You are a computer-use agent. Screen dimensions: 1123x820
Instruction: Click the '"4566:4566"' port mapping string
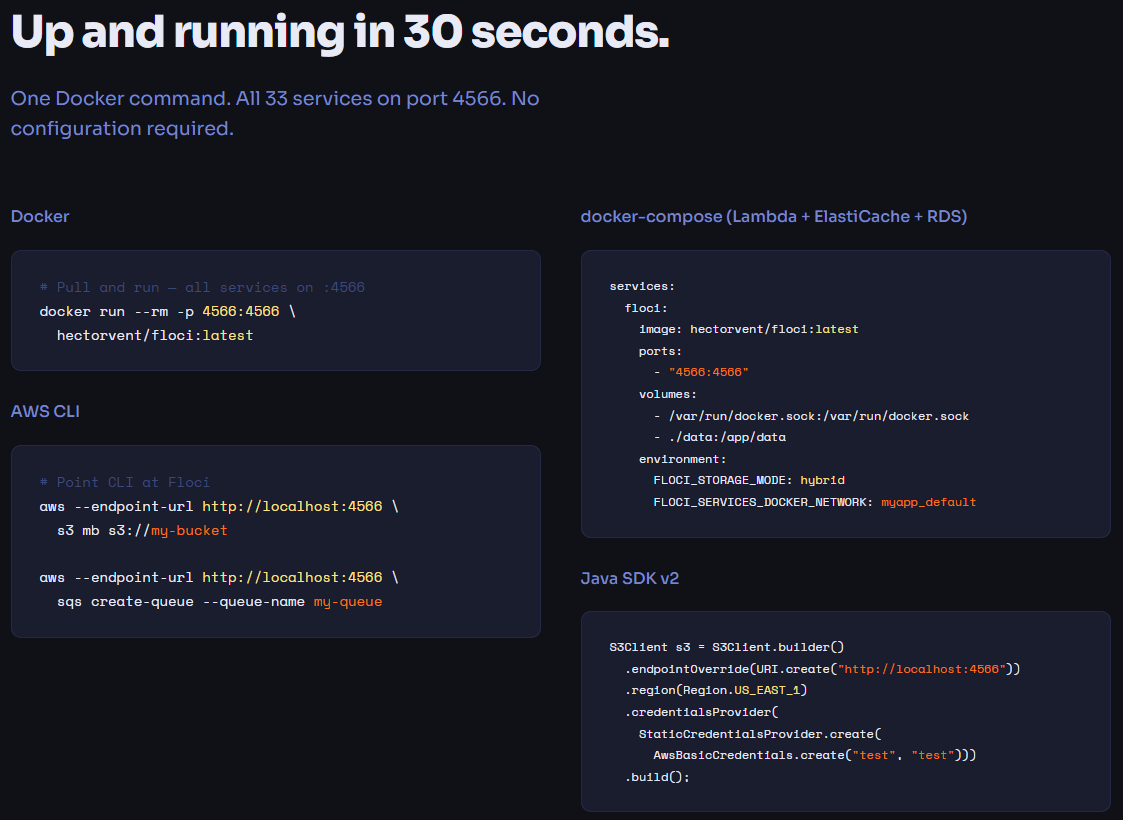[x=708, y=372]
